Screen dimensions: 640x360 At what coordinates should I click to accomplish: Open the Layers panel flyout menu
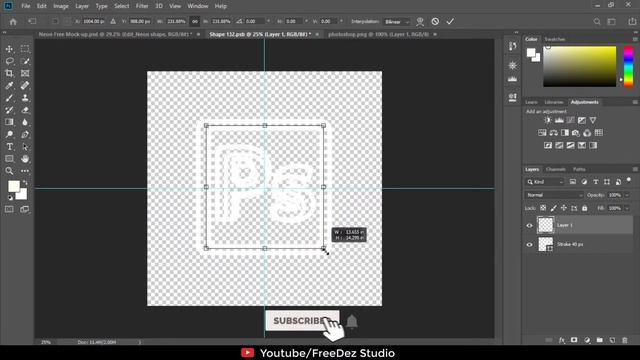pos(635,169)
